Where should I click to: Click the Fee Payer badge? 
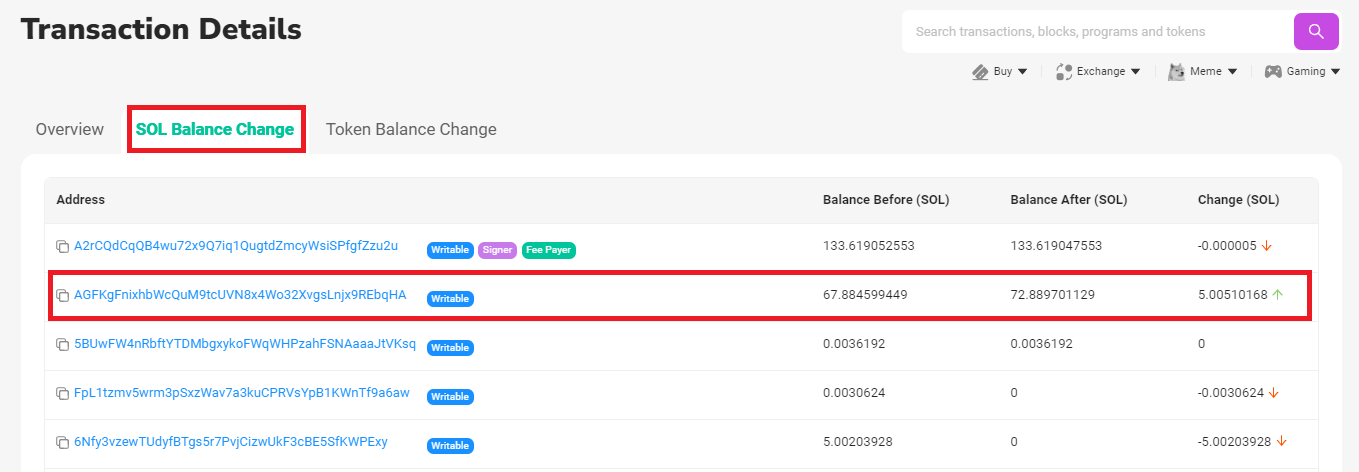click(x=548, y=250)
